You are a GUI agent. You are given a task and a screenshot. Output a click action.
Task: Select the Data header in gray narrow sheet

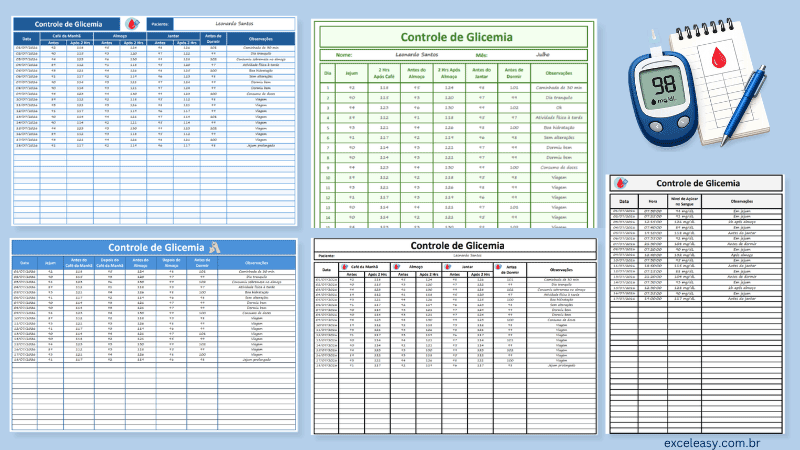tap(623, 201)
